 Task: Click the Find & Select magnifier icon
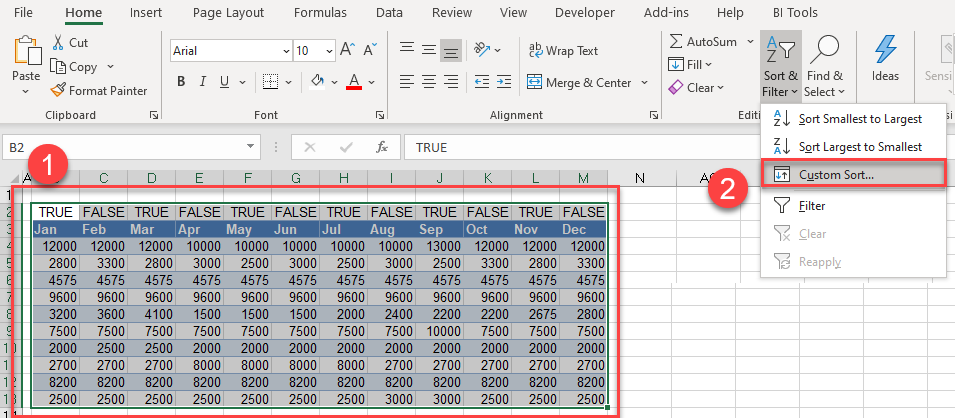(825, 49)
